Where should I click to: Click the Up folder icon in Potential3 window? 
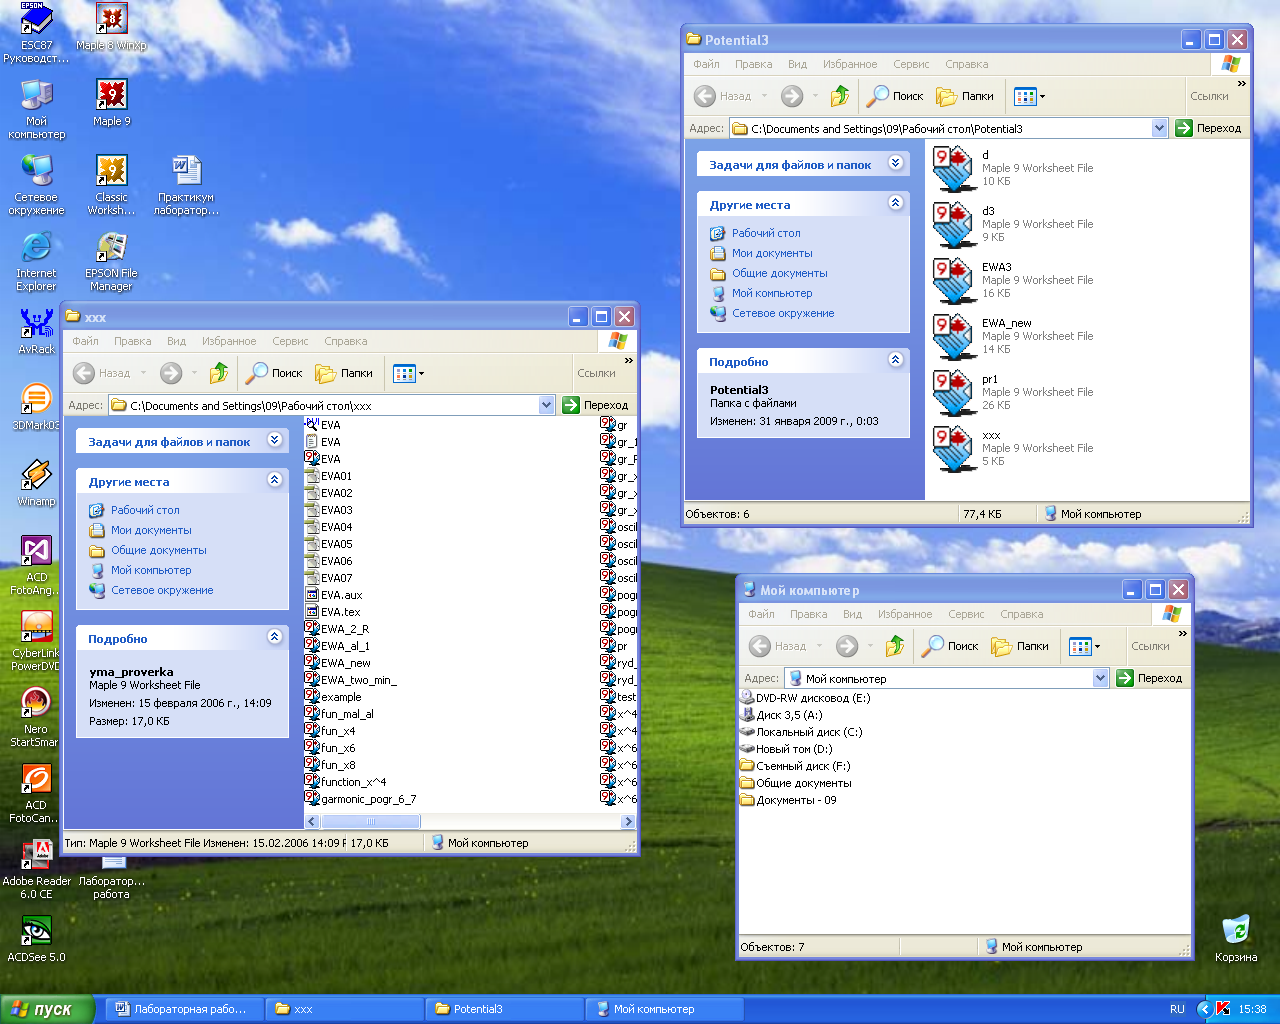point(840,96)
